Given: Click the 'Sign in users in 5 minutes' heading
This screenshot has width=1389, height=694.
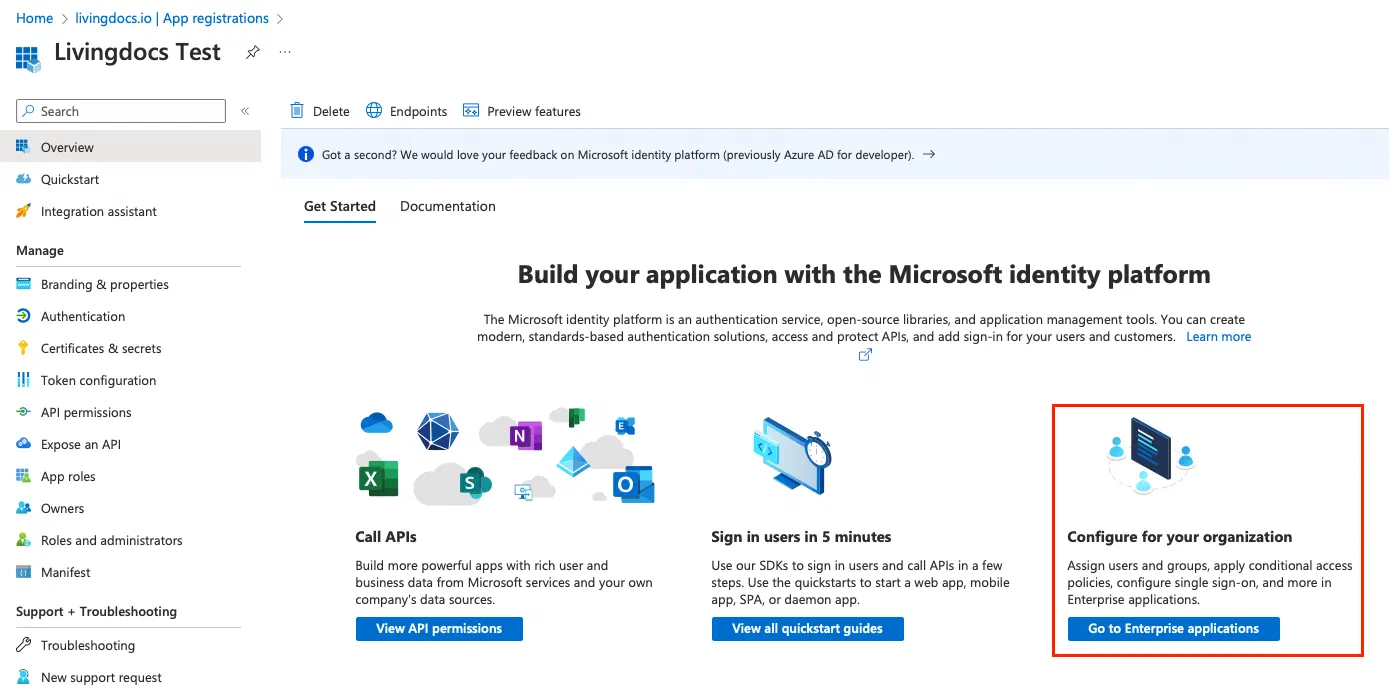Looking at the screenshot, I should coord(801,537).
